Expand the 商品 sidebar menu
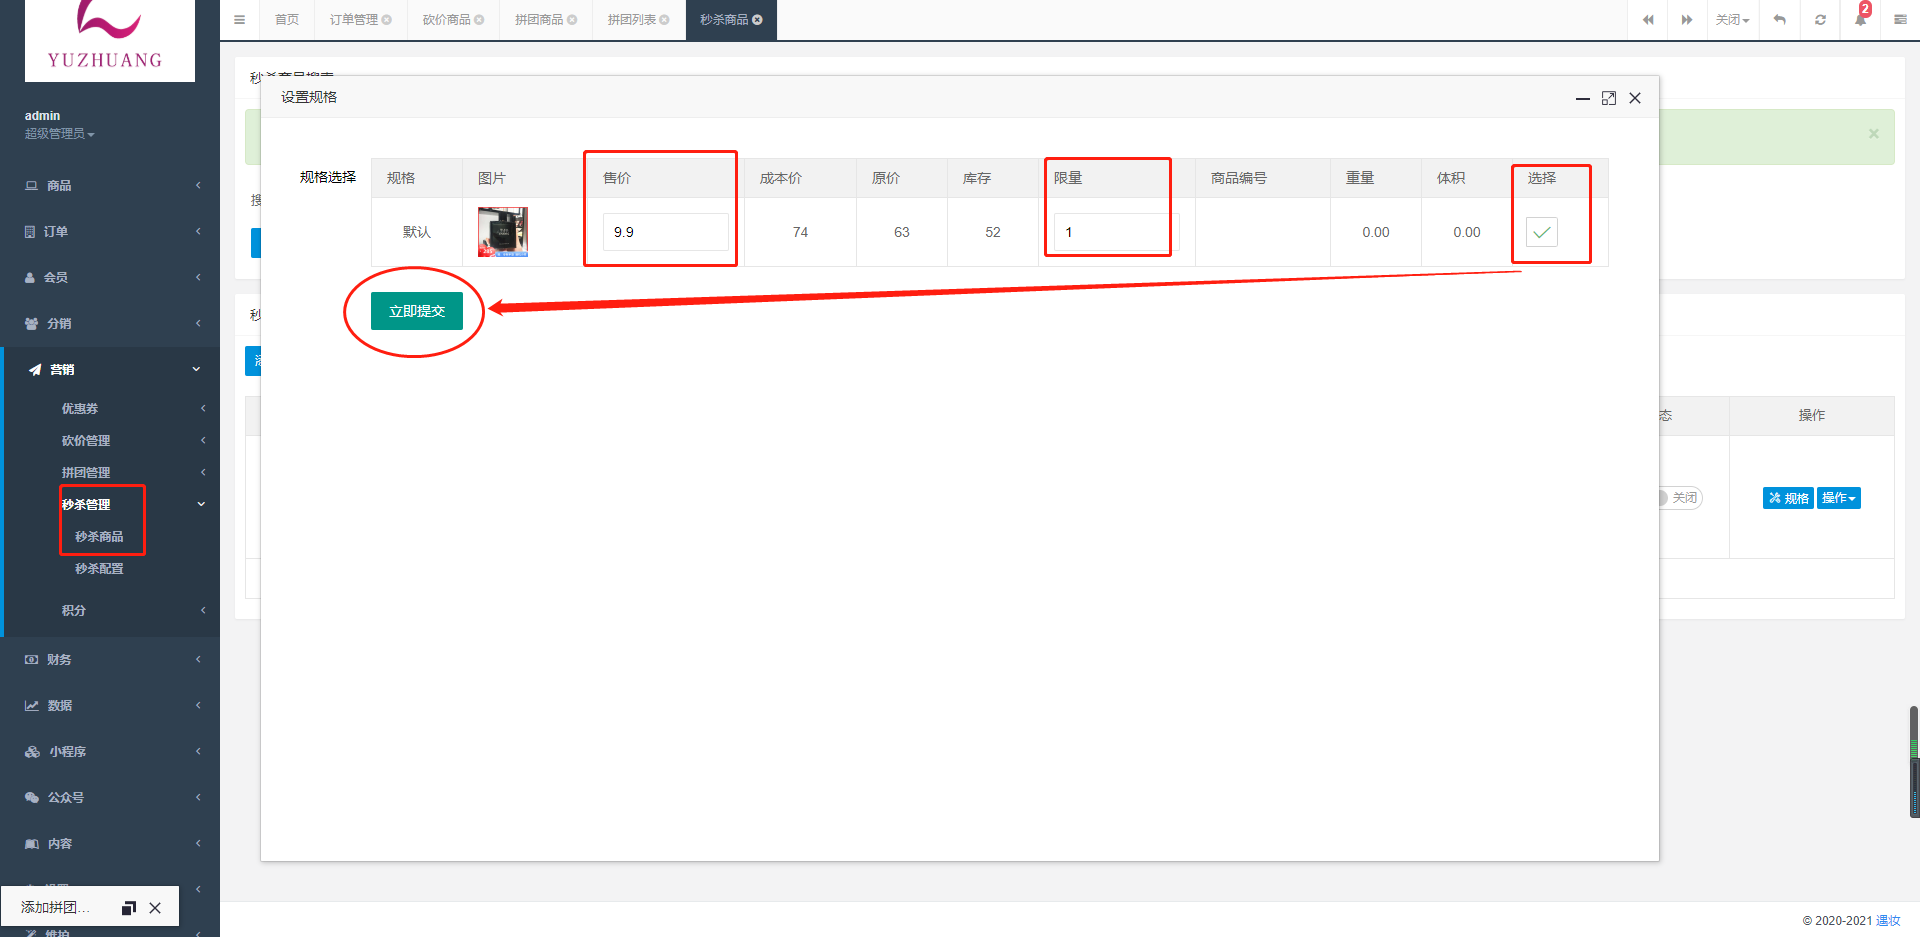Screen dimensions: 1920x937 pyautogui.click(x=110, y=186)
